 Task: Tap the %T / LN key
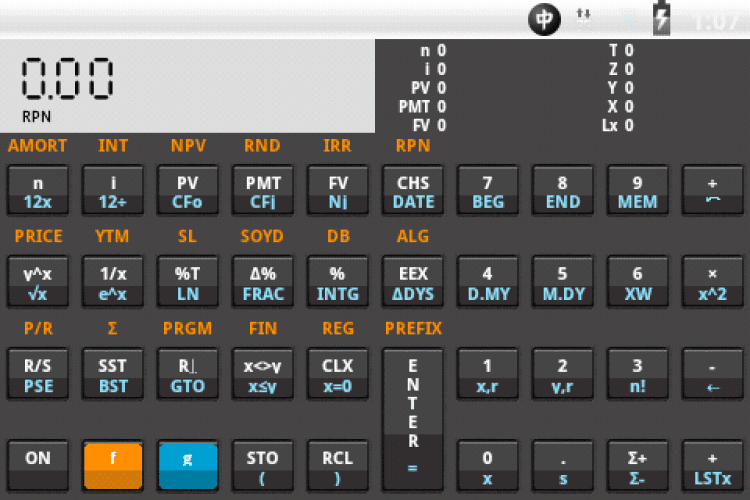coord(188,282)
